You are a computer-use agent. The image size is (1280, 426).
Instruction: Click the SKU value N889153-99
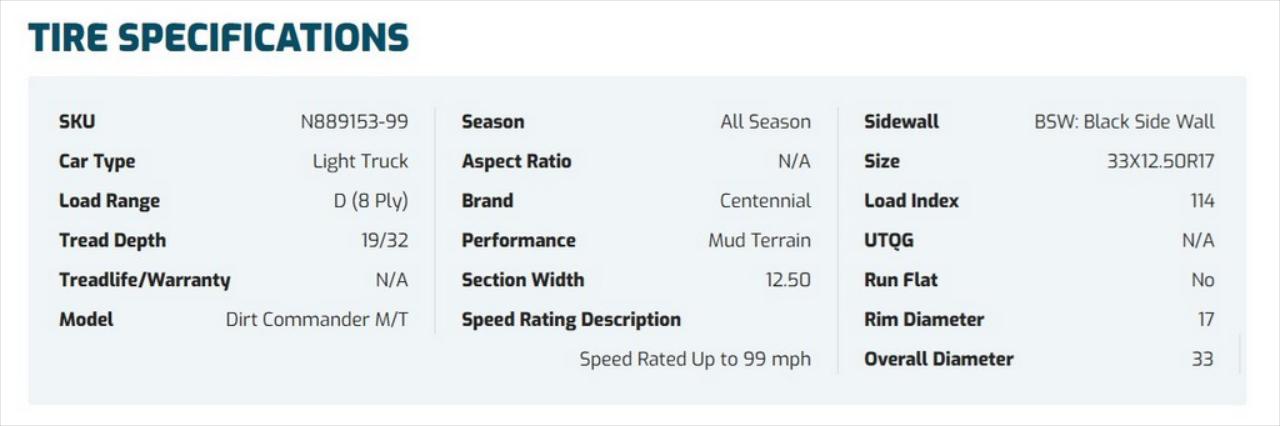(354, 122)
